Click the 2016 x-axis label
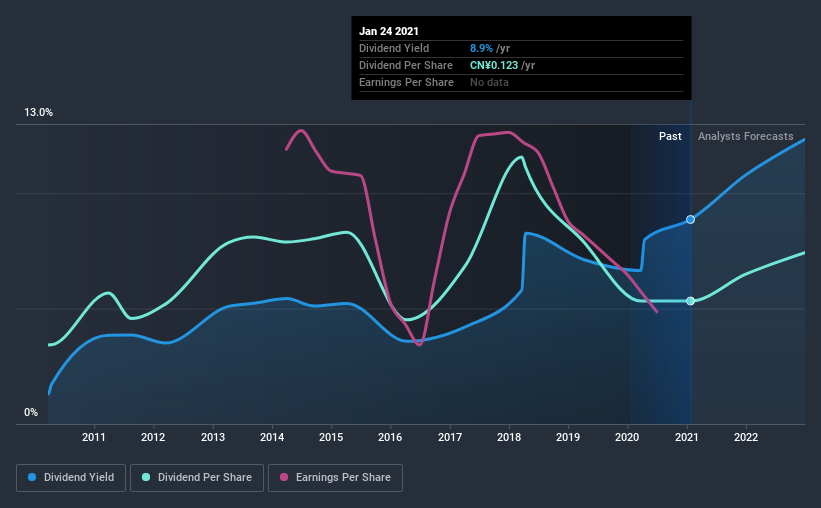This screenshot has height=508, width=821. 390,437
